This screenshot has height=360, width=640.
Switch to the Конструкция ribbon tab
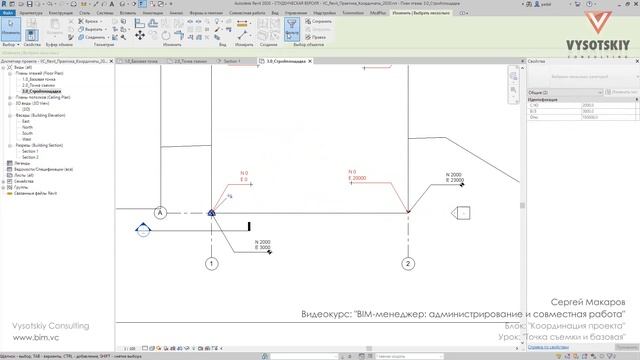click(x=61, y=13)
